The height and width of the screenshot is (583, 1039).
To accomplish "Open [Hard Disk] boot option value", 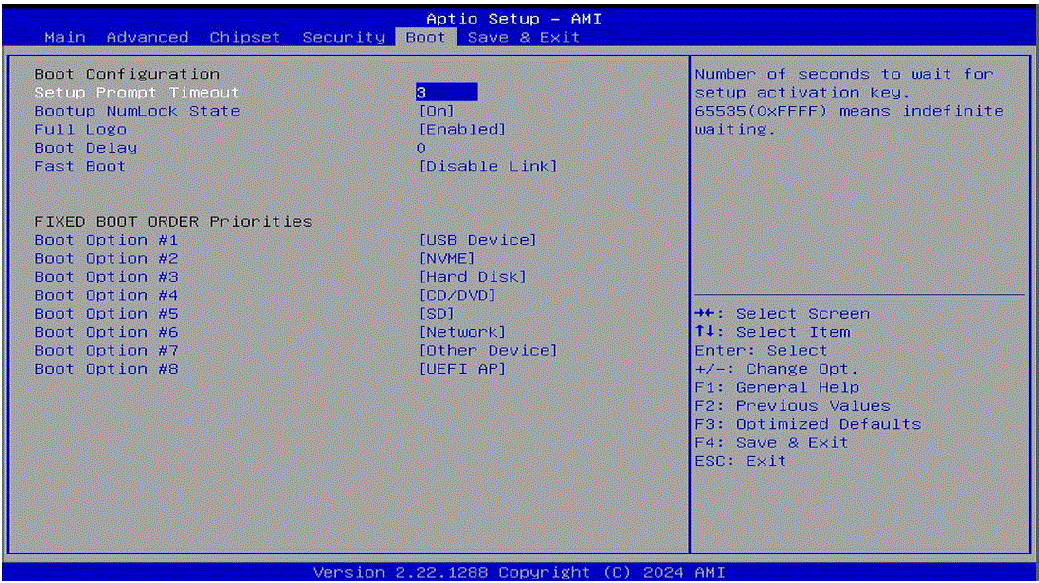I will click(472, 277).
